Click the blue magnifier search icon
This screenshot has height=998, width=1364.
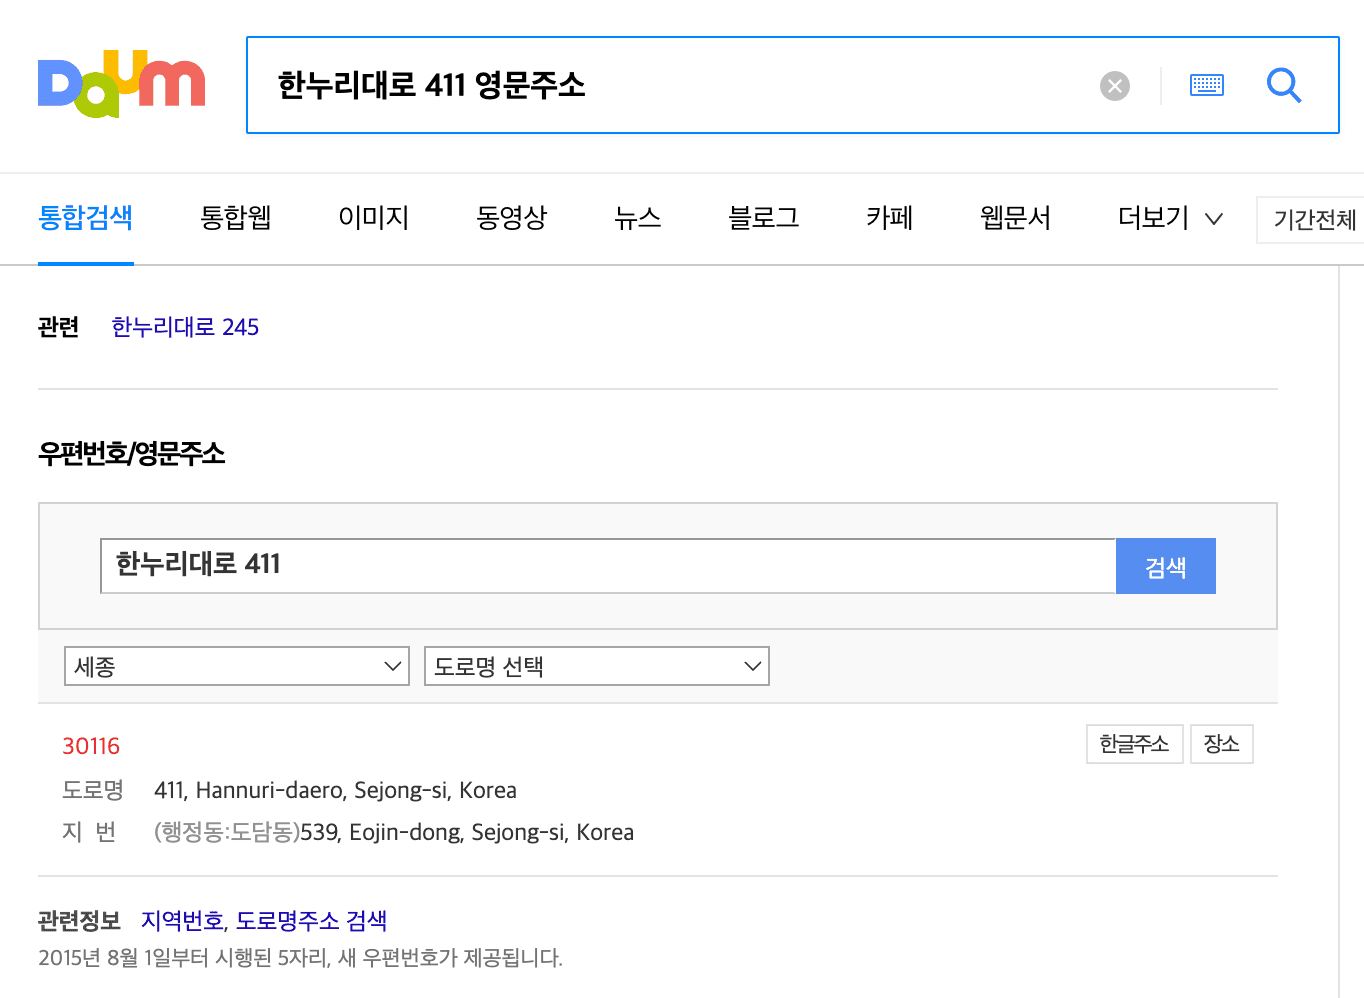coord(1284,86)
